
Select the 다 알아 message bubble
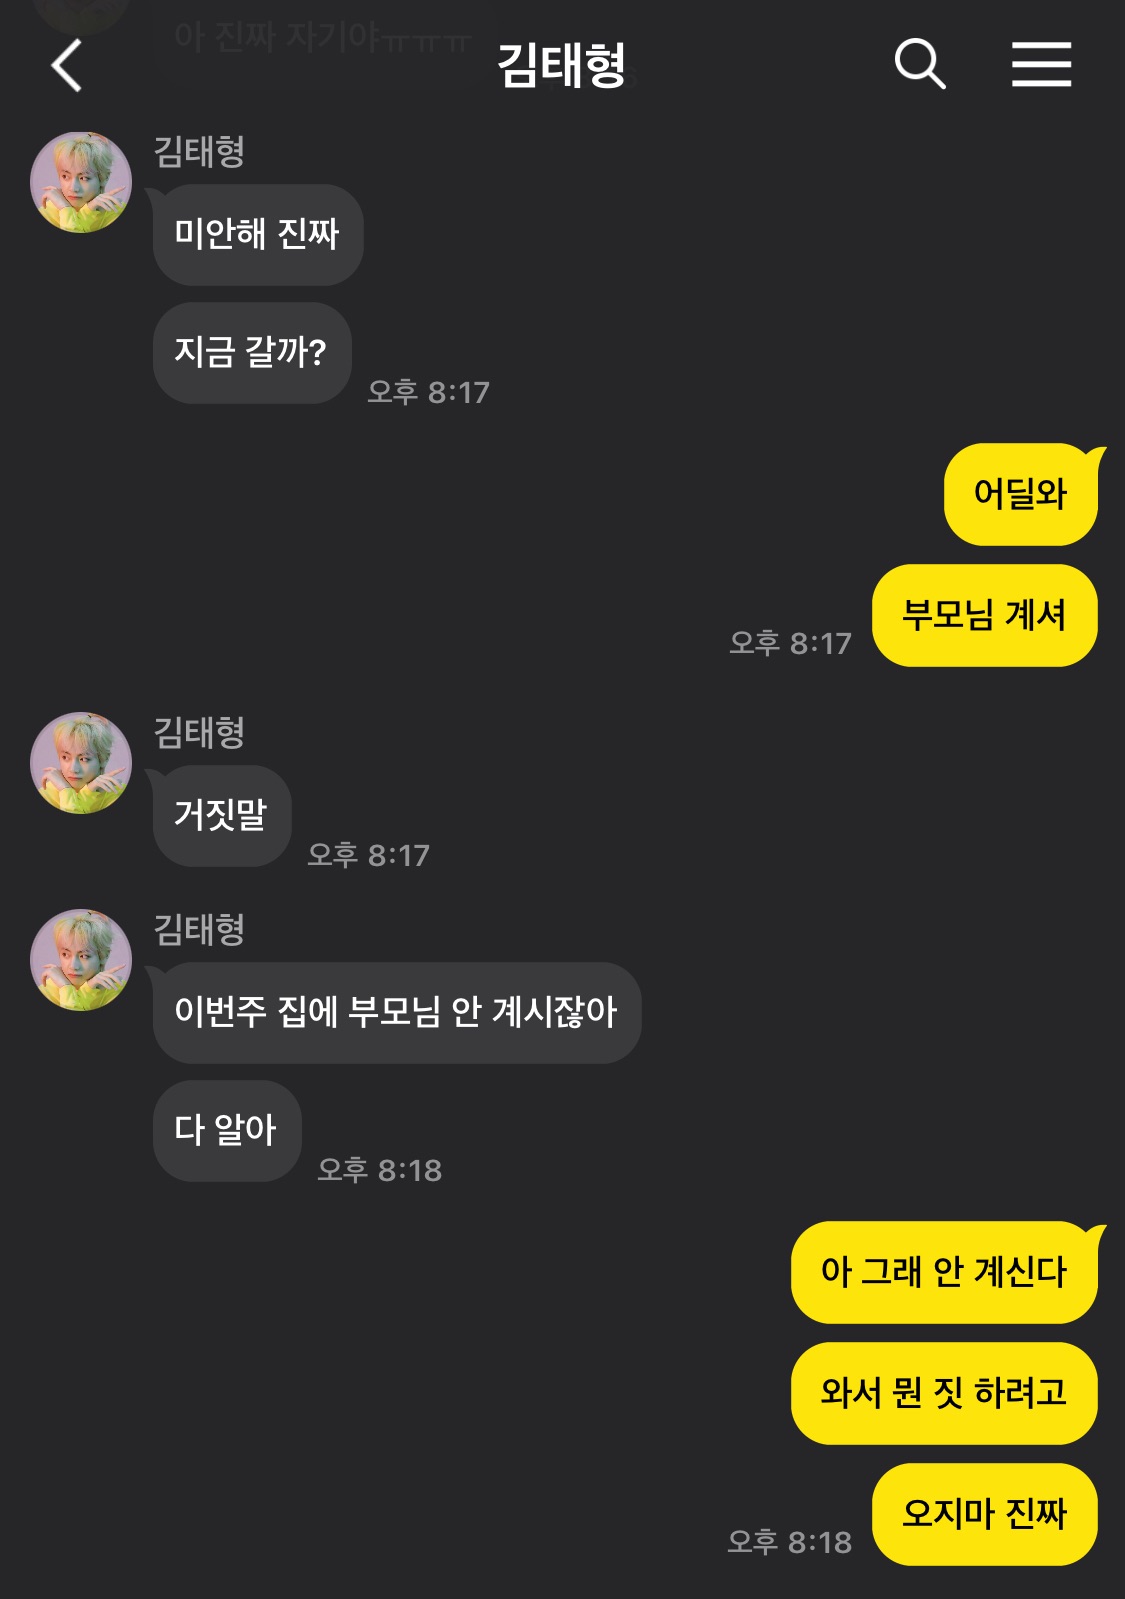click(227, 1131)
